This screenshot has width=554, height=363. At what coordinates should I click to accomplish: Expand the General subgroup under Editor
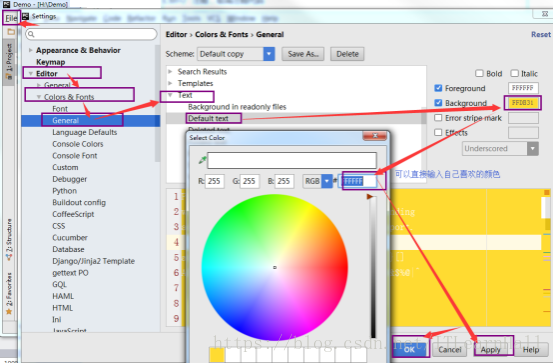pyautogui.click(x=39, y=85)
